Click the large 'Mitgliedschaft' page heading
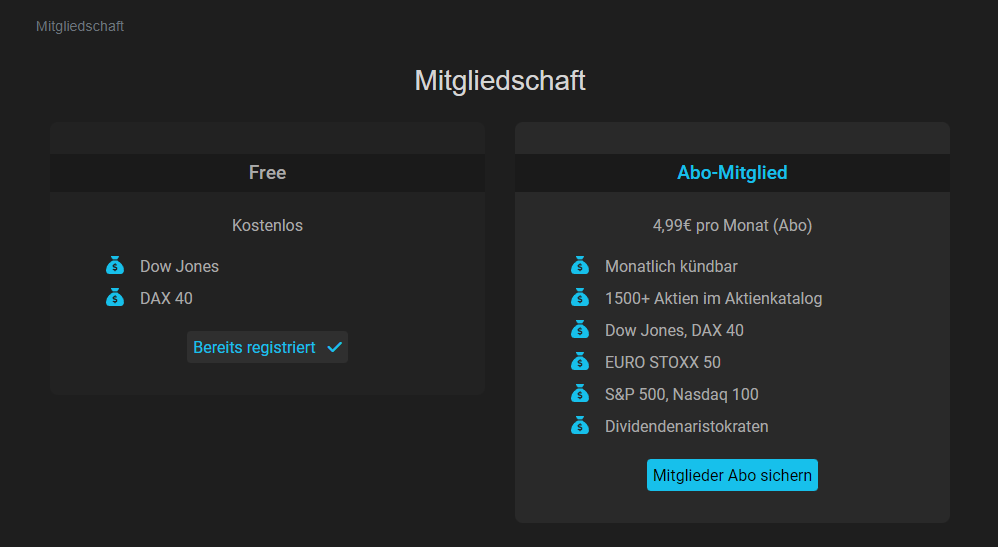 [x=500, y=81]
